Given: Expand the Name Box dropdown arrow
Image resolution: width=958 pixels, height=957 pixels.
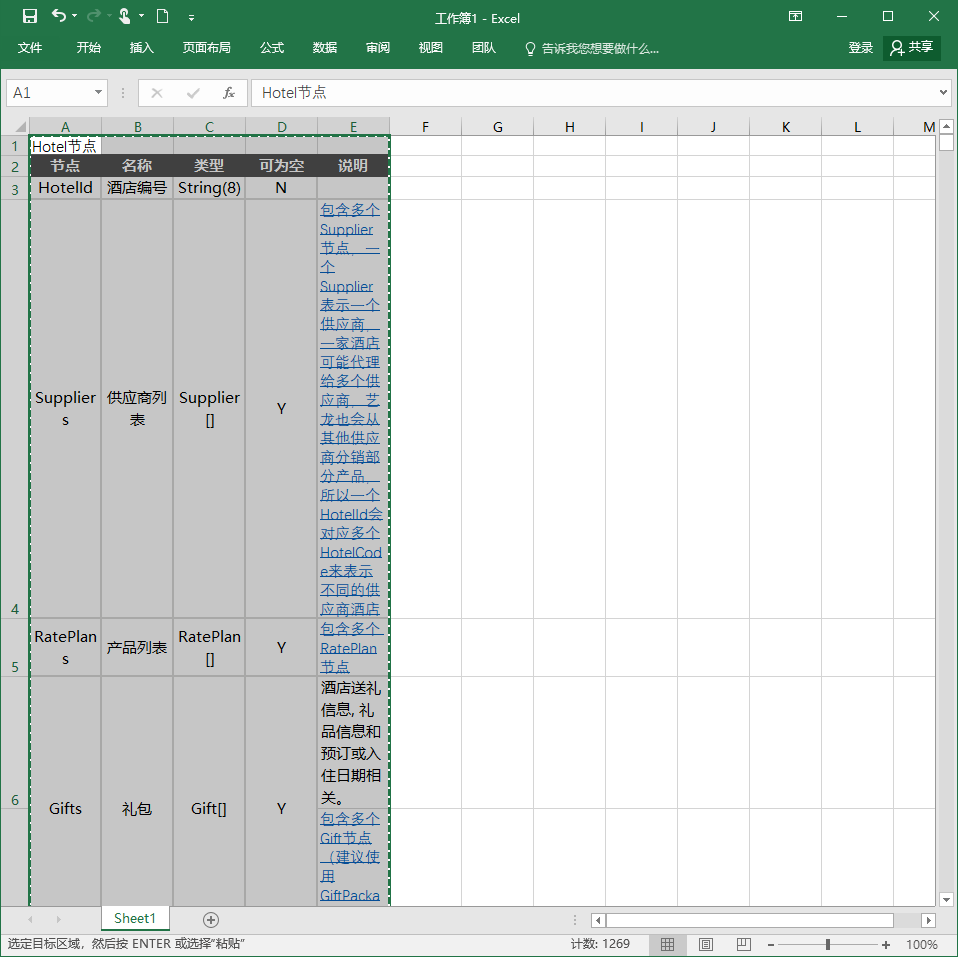Looking at the screenshot, I should click(98, 93).
